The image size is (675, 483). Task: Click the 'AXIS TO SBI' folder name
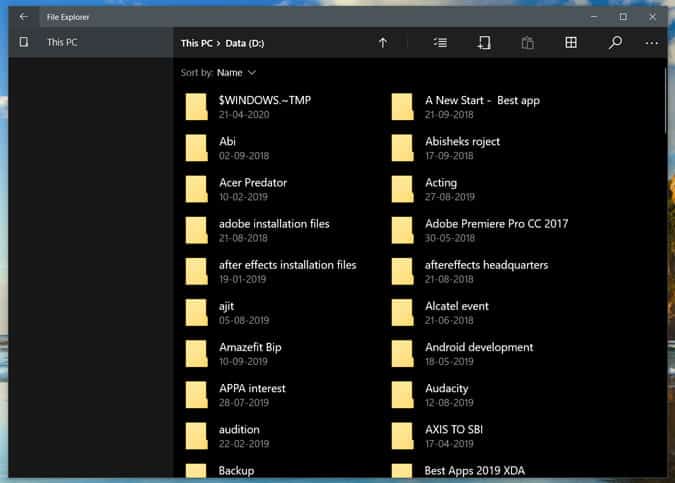[x=454, y=429]
